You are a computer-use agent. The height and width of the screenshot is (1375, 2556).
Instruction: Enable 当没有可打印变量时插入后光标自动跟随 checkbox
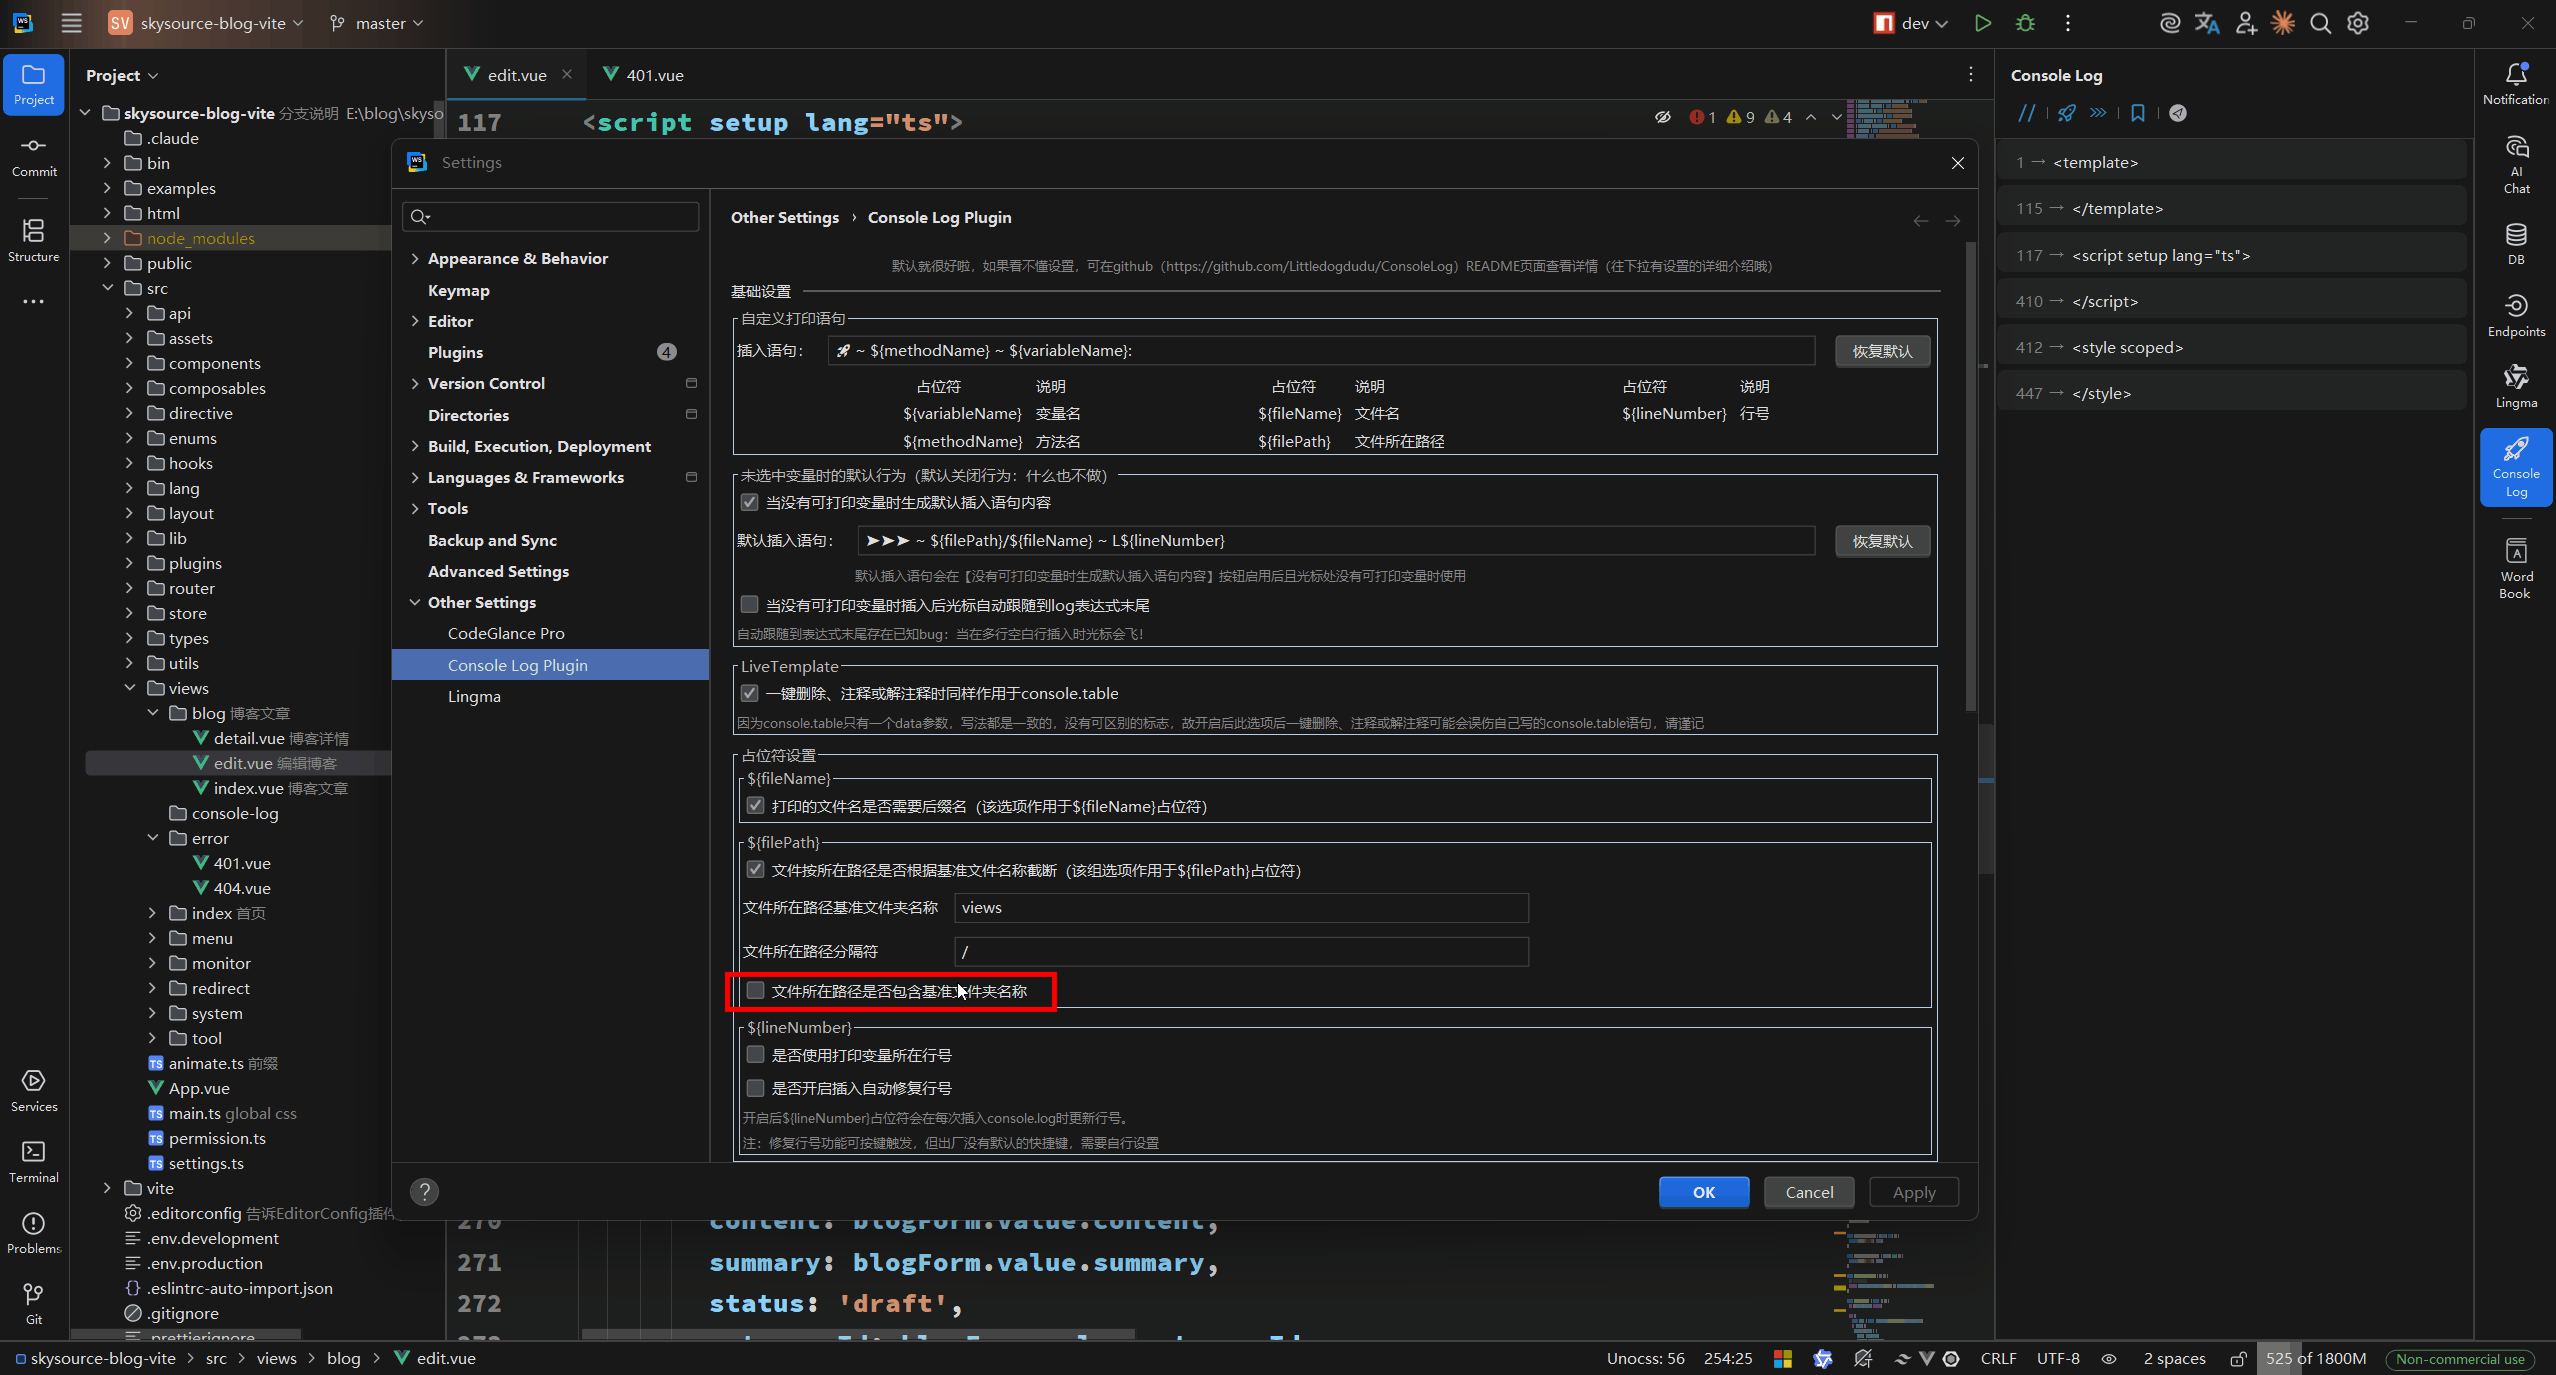coord(749,605)
